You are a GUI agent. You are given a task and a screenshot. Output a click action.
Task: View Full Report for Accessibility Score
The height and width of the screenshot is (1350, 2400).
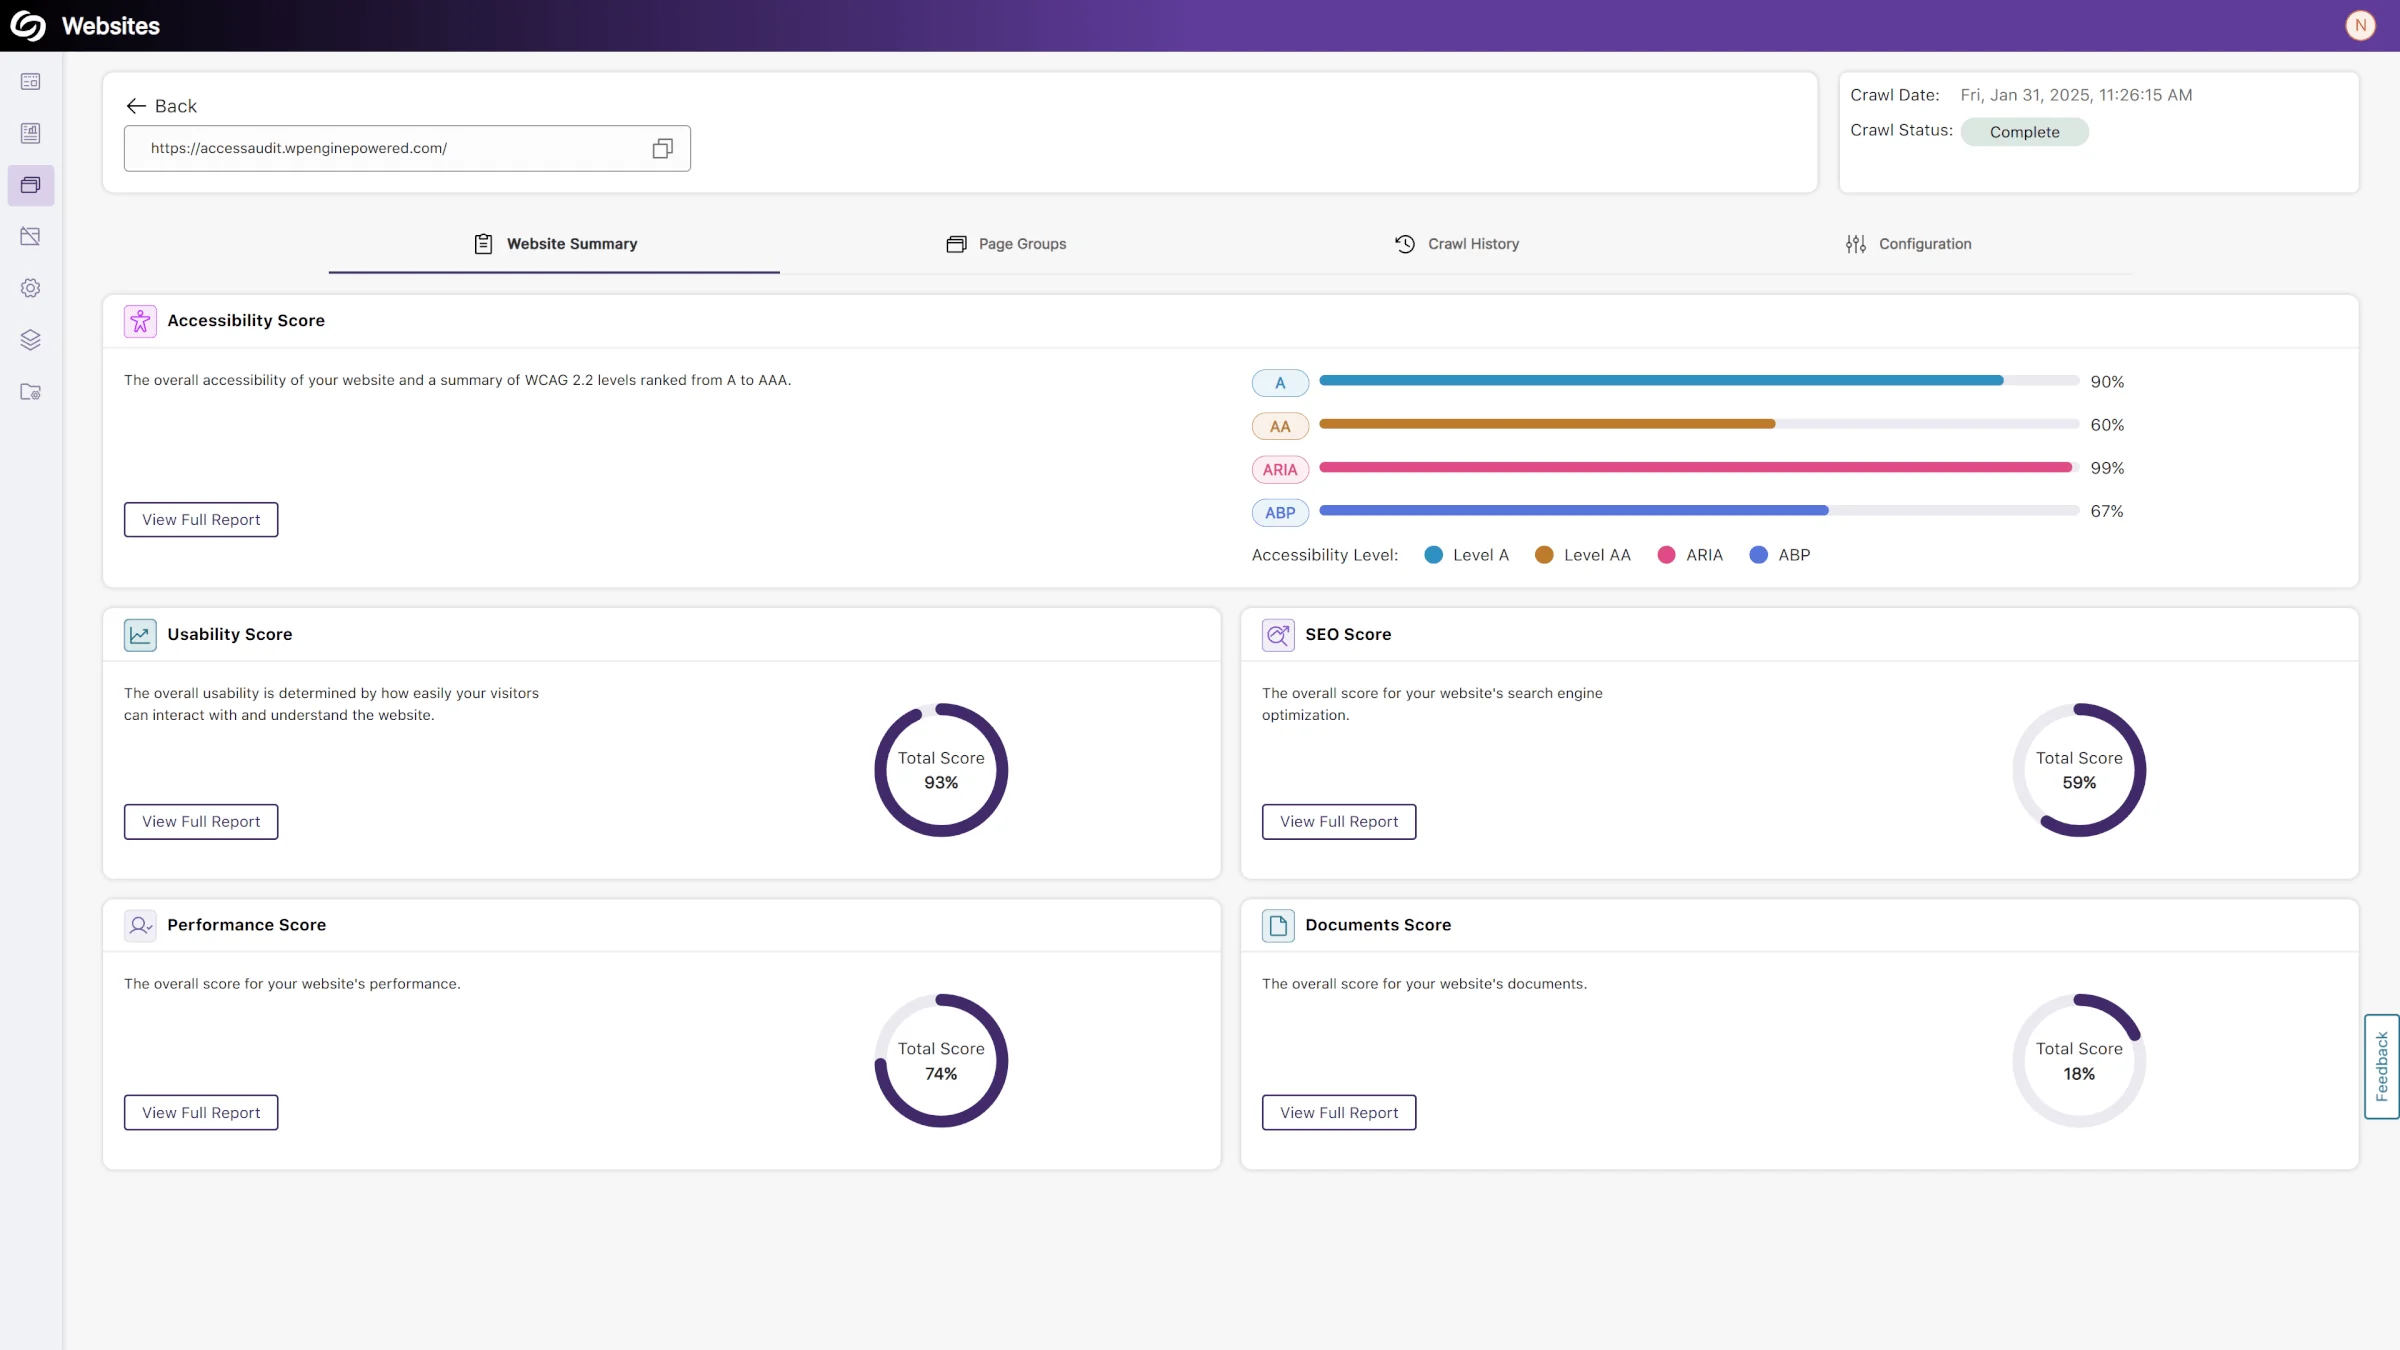(201, 520)
